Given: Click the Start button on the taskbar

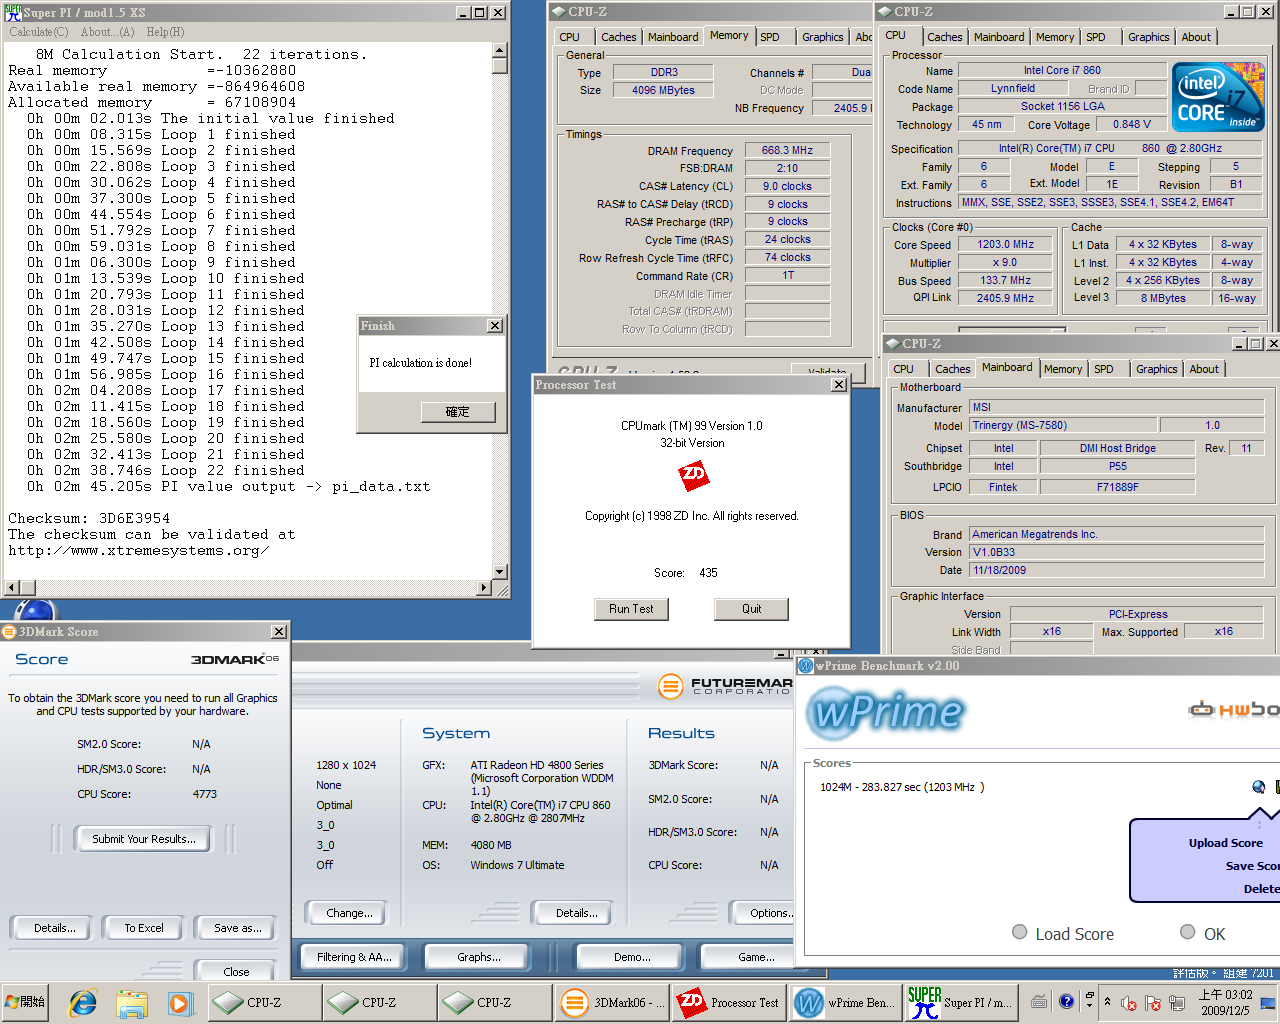Looking at the screenshot, I should click(x=26, y=1002).
